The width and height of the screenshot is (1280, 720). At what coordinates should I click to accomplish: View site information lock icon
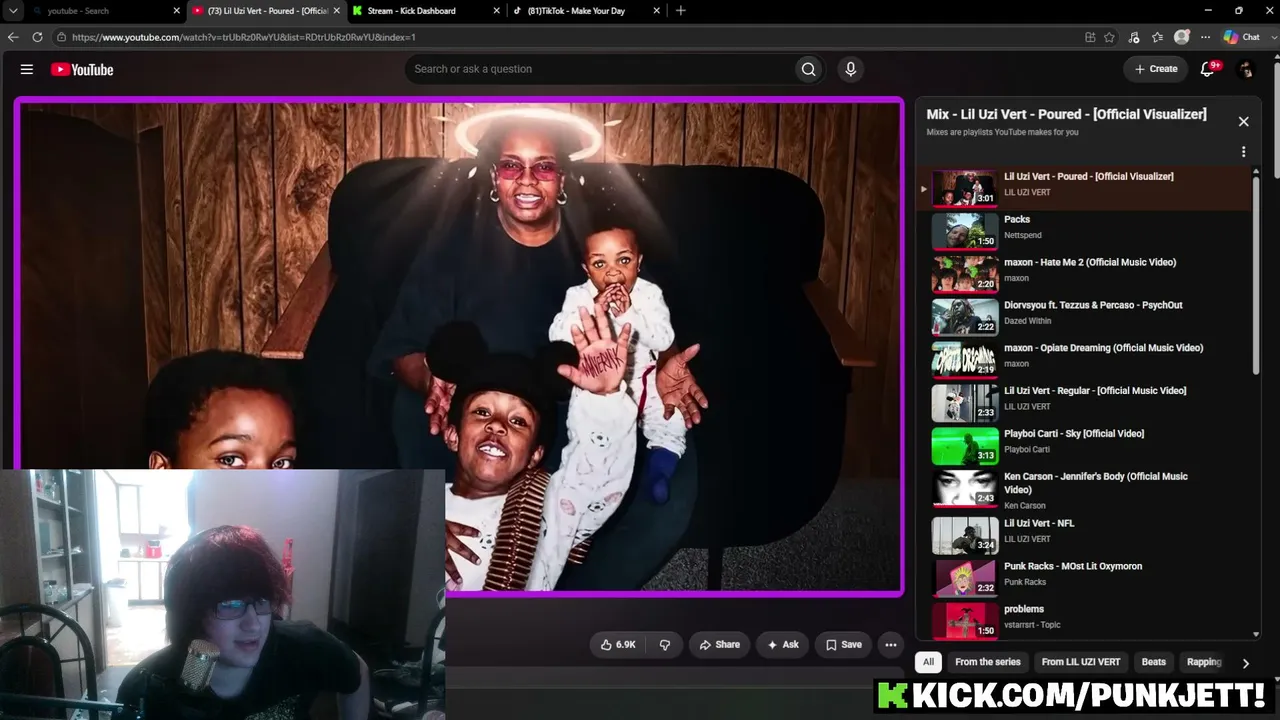pos(61,37)
